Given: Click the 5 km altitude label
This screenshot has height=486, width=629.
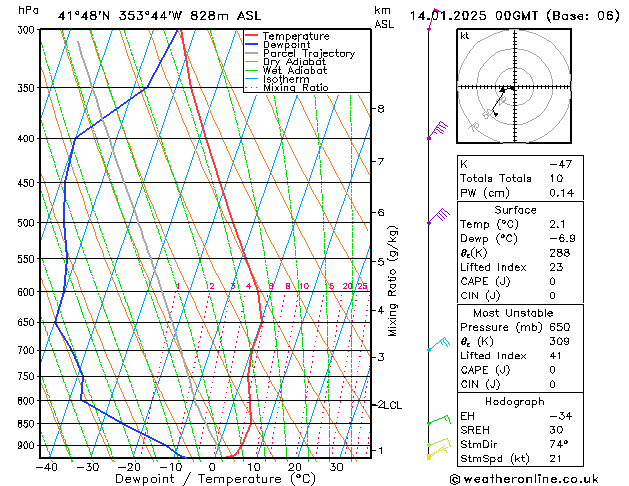Looking at the screenshot, I should pyautogui.click(x=381, y=262).
